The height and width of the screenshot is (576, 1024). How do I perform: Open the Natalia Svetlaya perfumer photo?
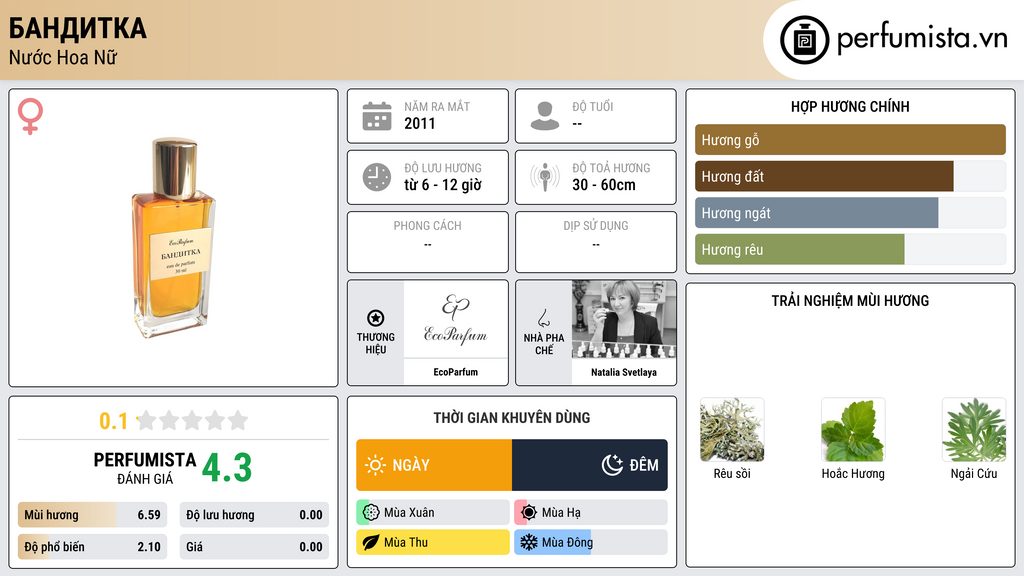pyautogui.click(x=624, y=320)
